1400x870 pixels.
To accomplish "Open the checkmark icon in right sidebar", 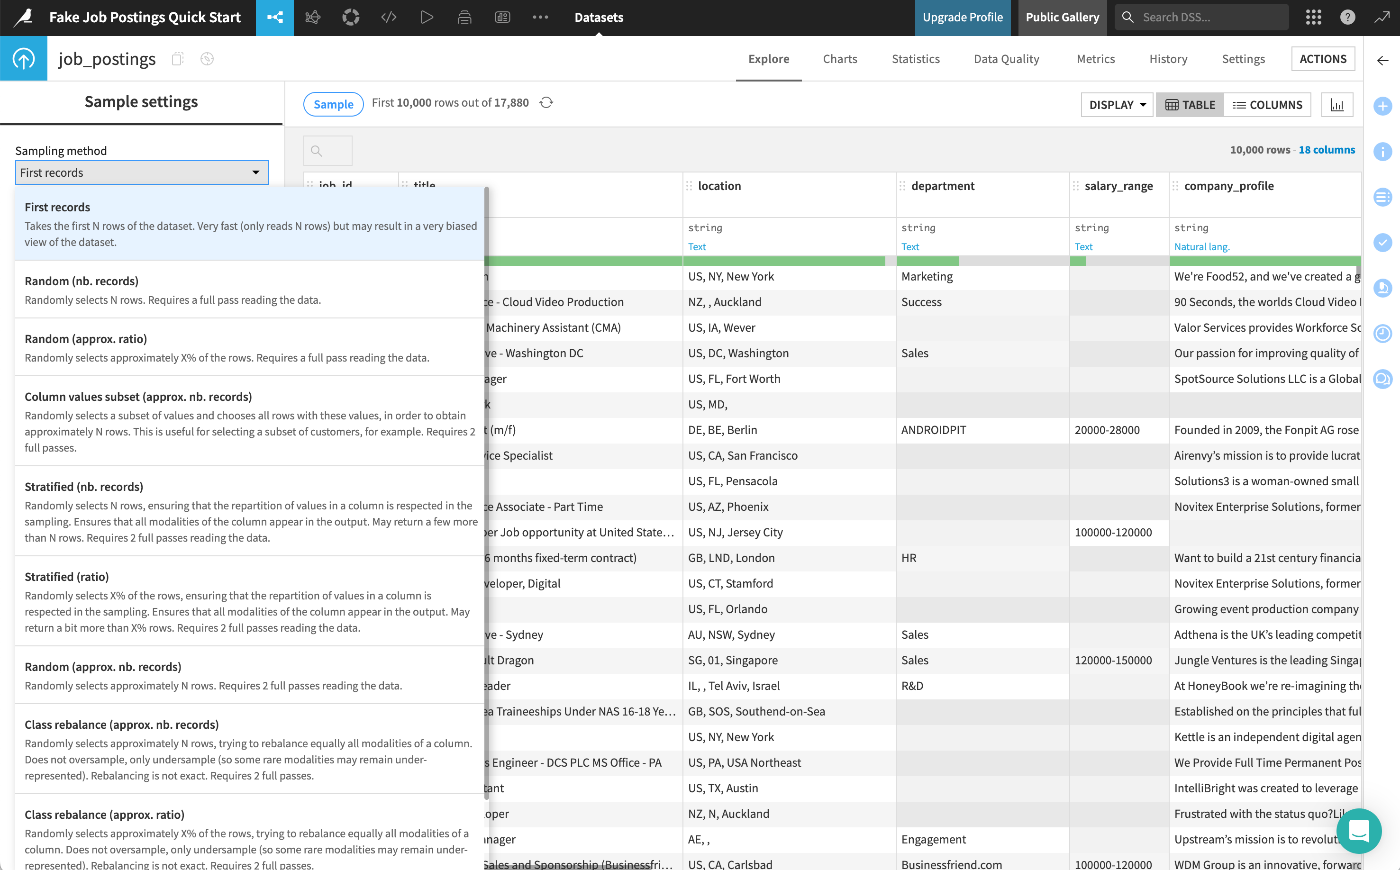I will [1383, 242].
